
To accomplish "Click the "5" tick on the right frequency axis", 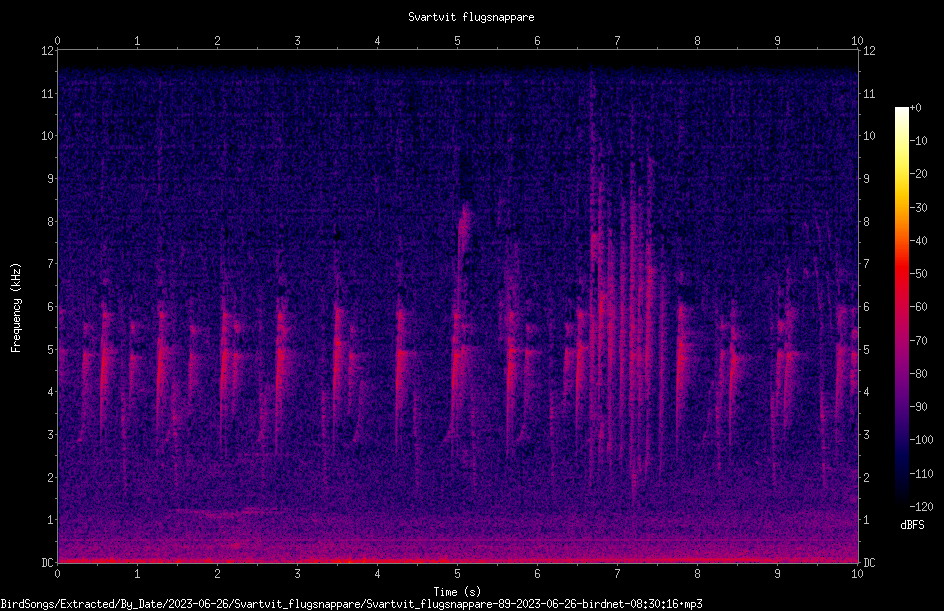I will pyautogui.click(x=866, y=349).
